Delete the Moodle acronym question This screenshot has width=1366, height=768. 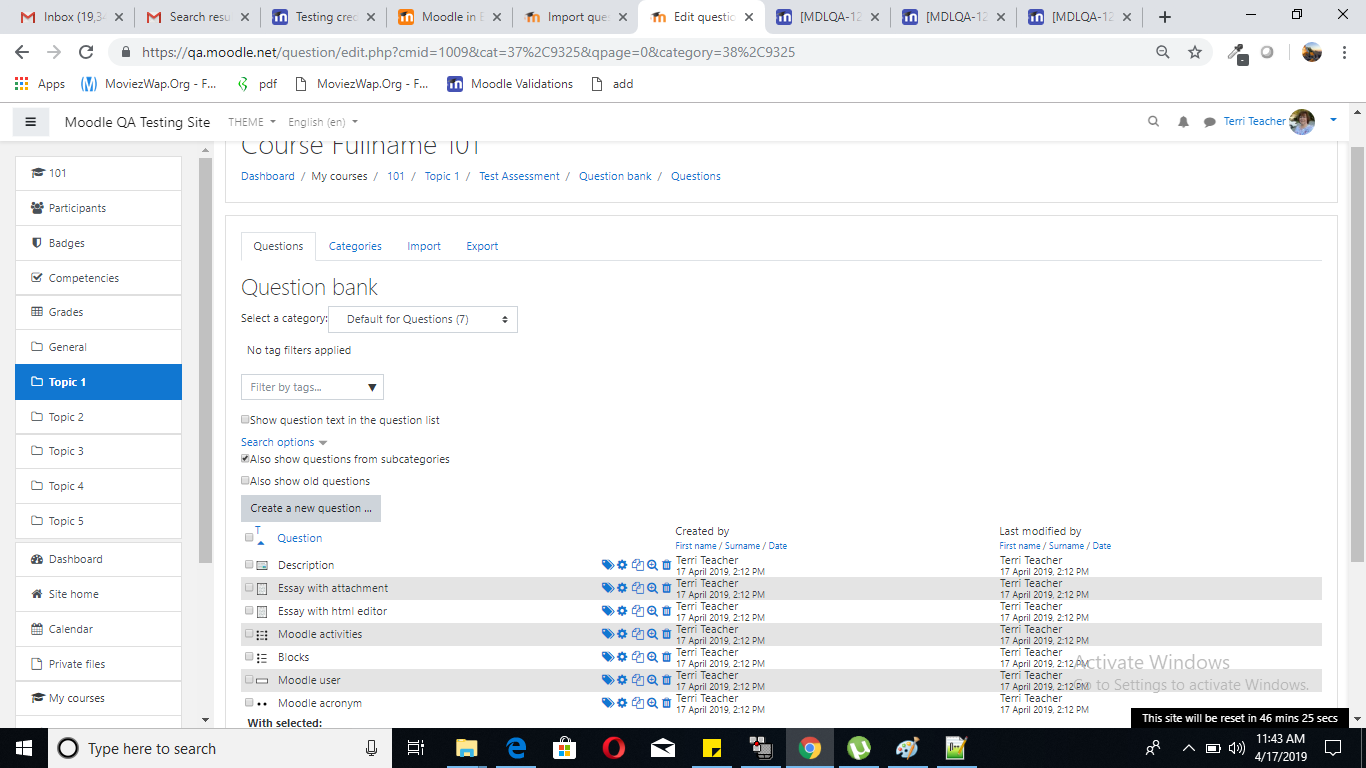tap(667, 703)
